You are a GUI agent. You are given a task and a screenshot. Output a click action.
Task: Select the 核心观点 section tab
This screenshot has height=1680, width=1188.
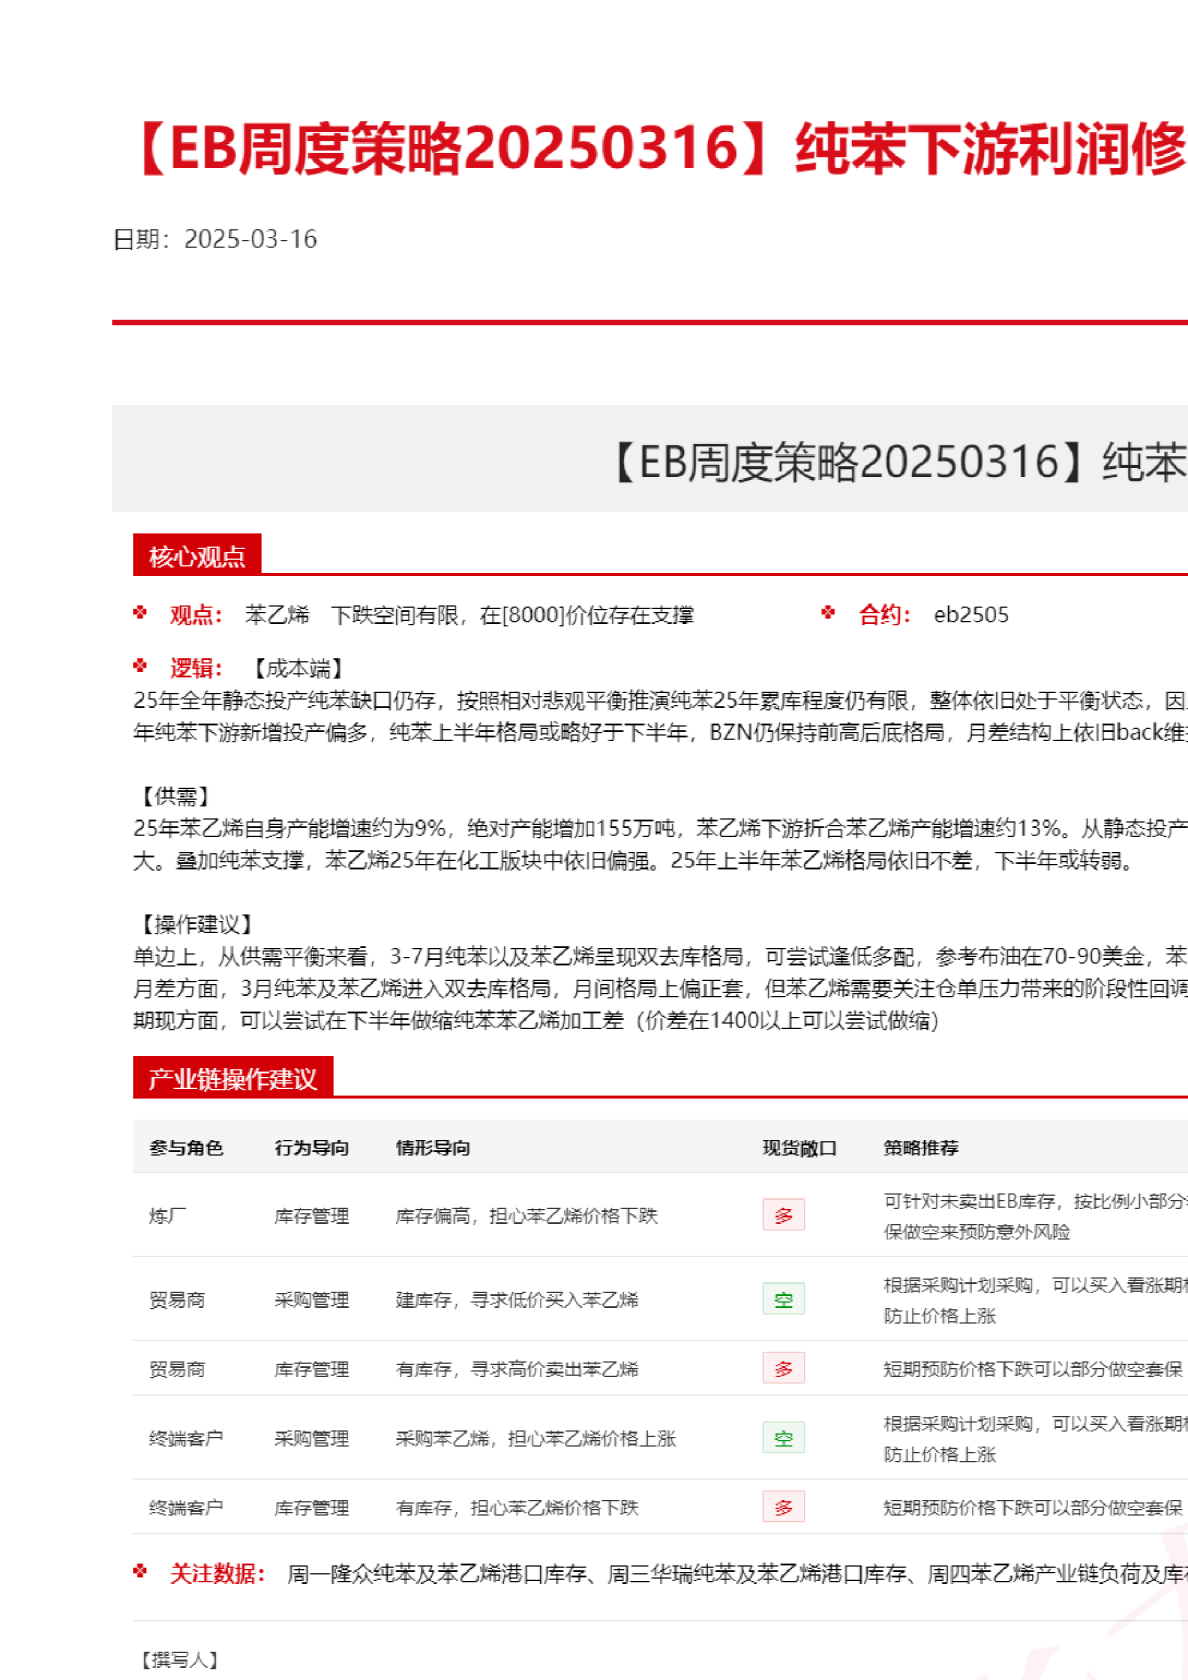click(x=197, y=556)
